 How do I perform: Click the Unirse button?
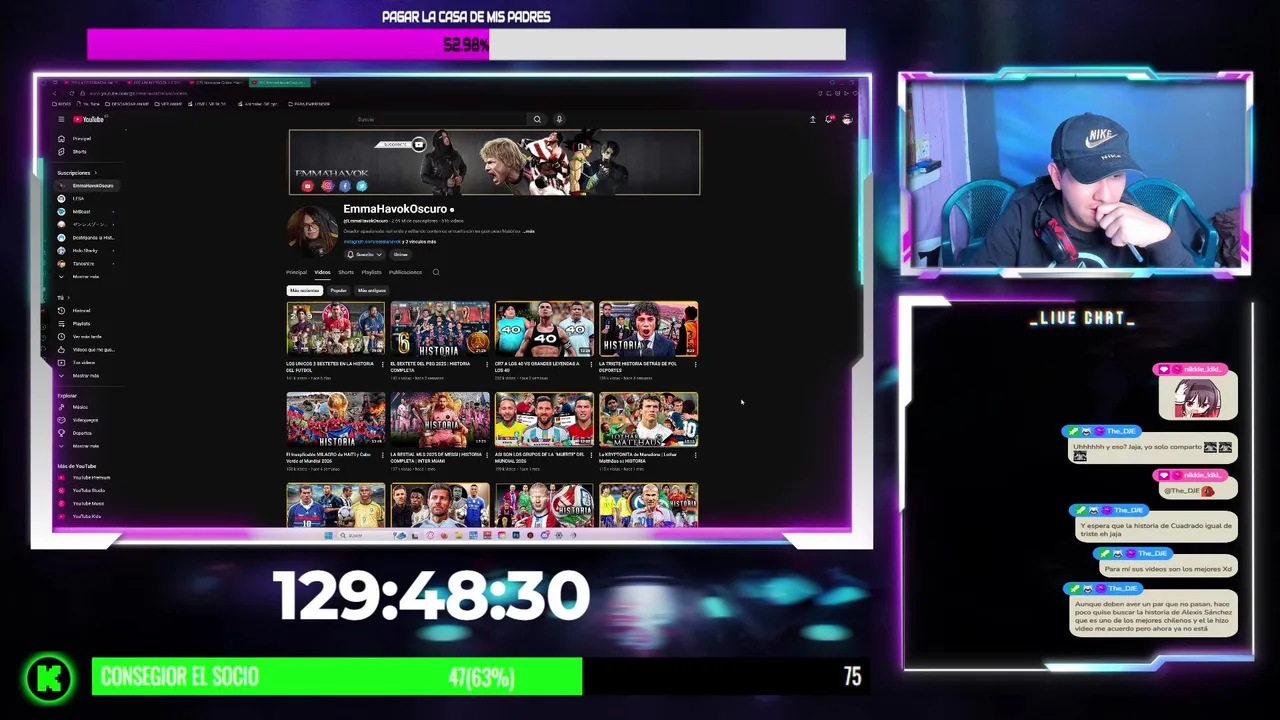click(400, 254)
